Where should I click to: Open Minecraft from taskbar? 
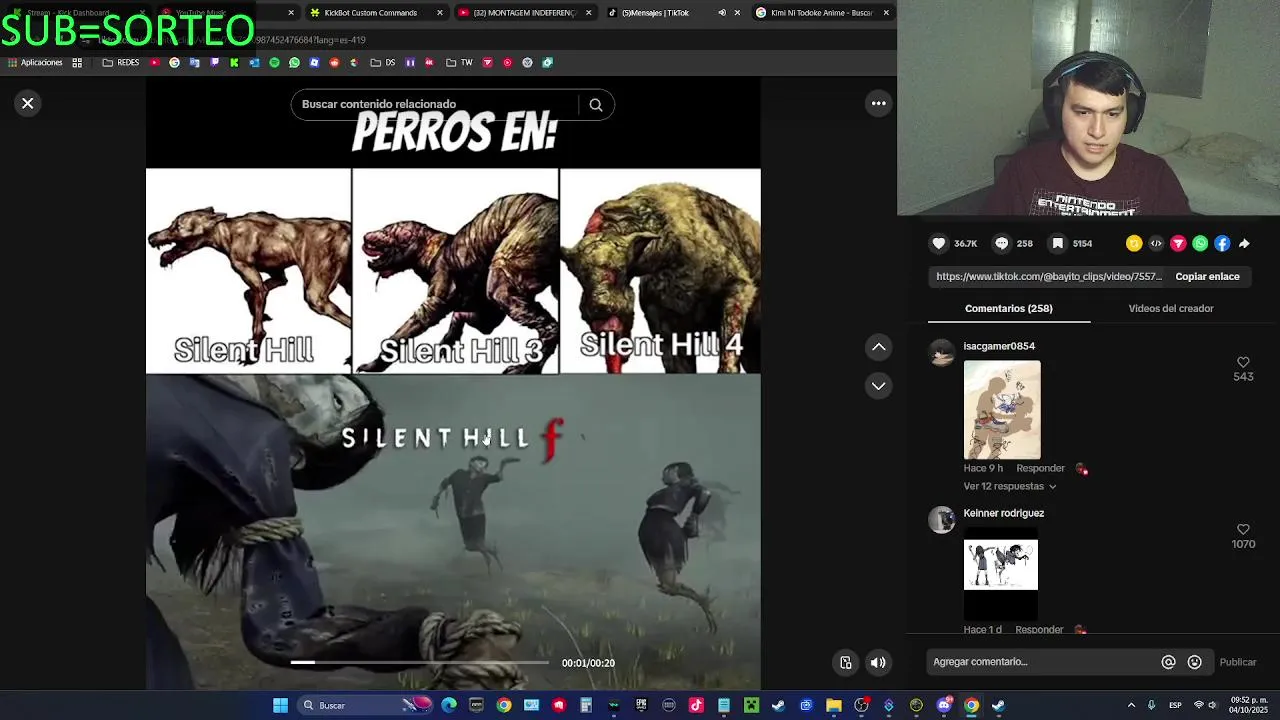click(751, 705)
